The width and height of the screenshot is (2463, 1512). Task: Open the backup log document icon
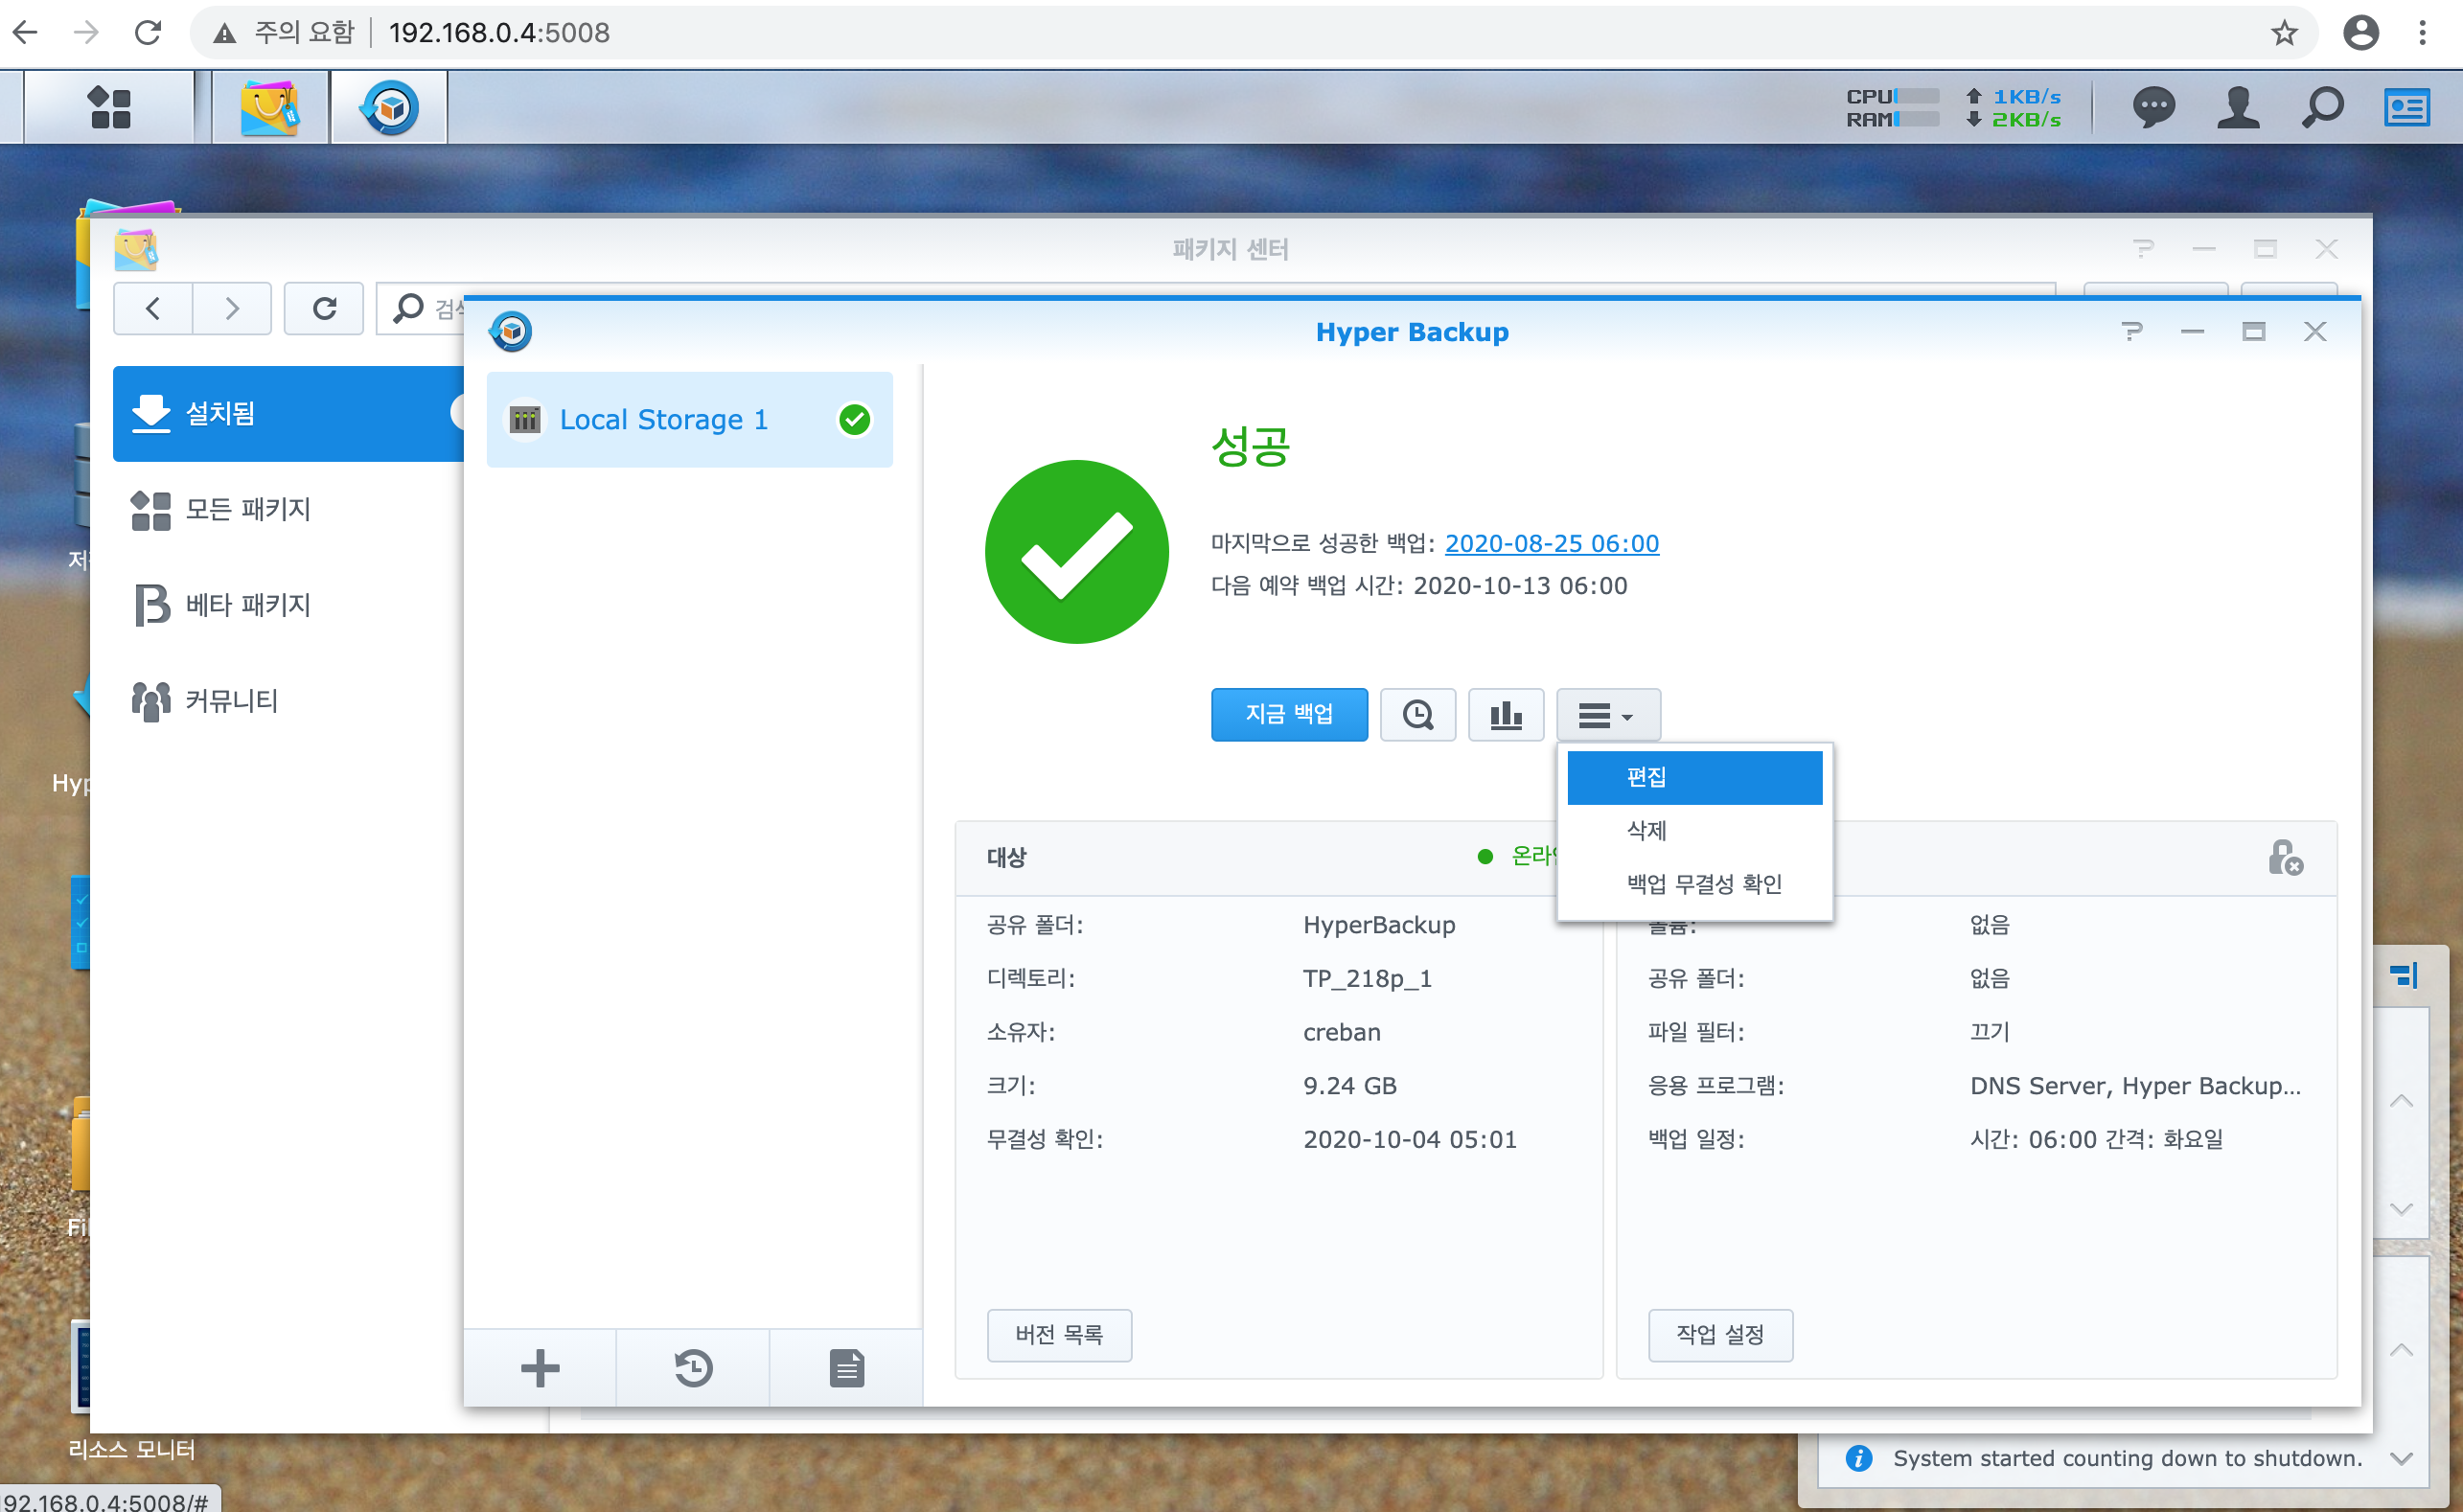coord(846,1367)
